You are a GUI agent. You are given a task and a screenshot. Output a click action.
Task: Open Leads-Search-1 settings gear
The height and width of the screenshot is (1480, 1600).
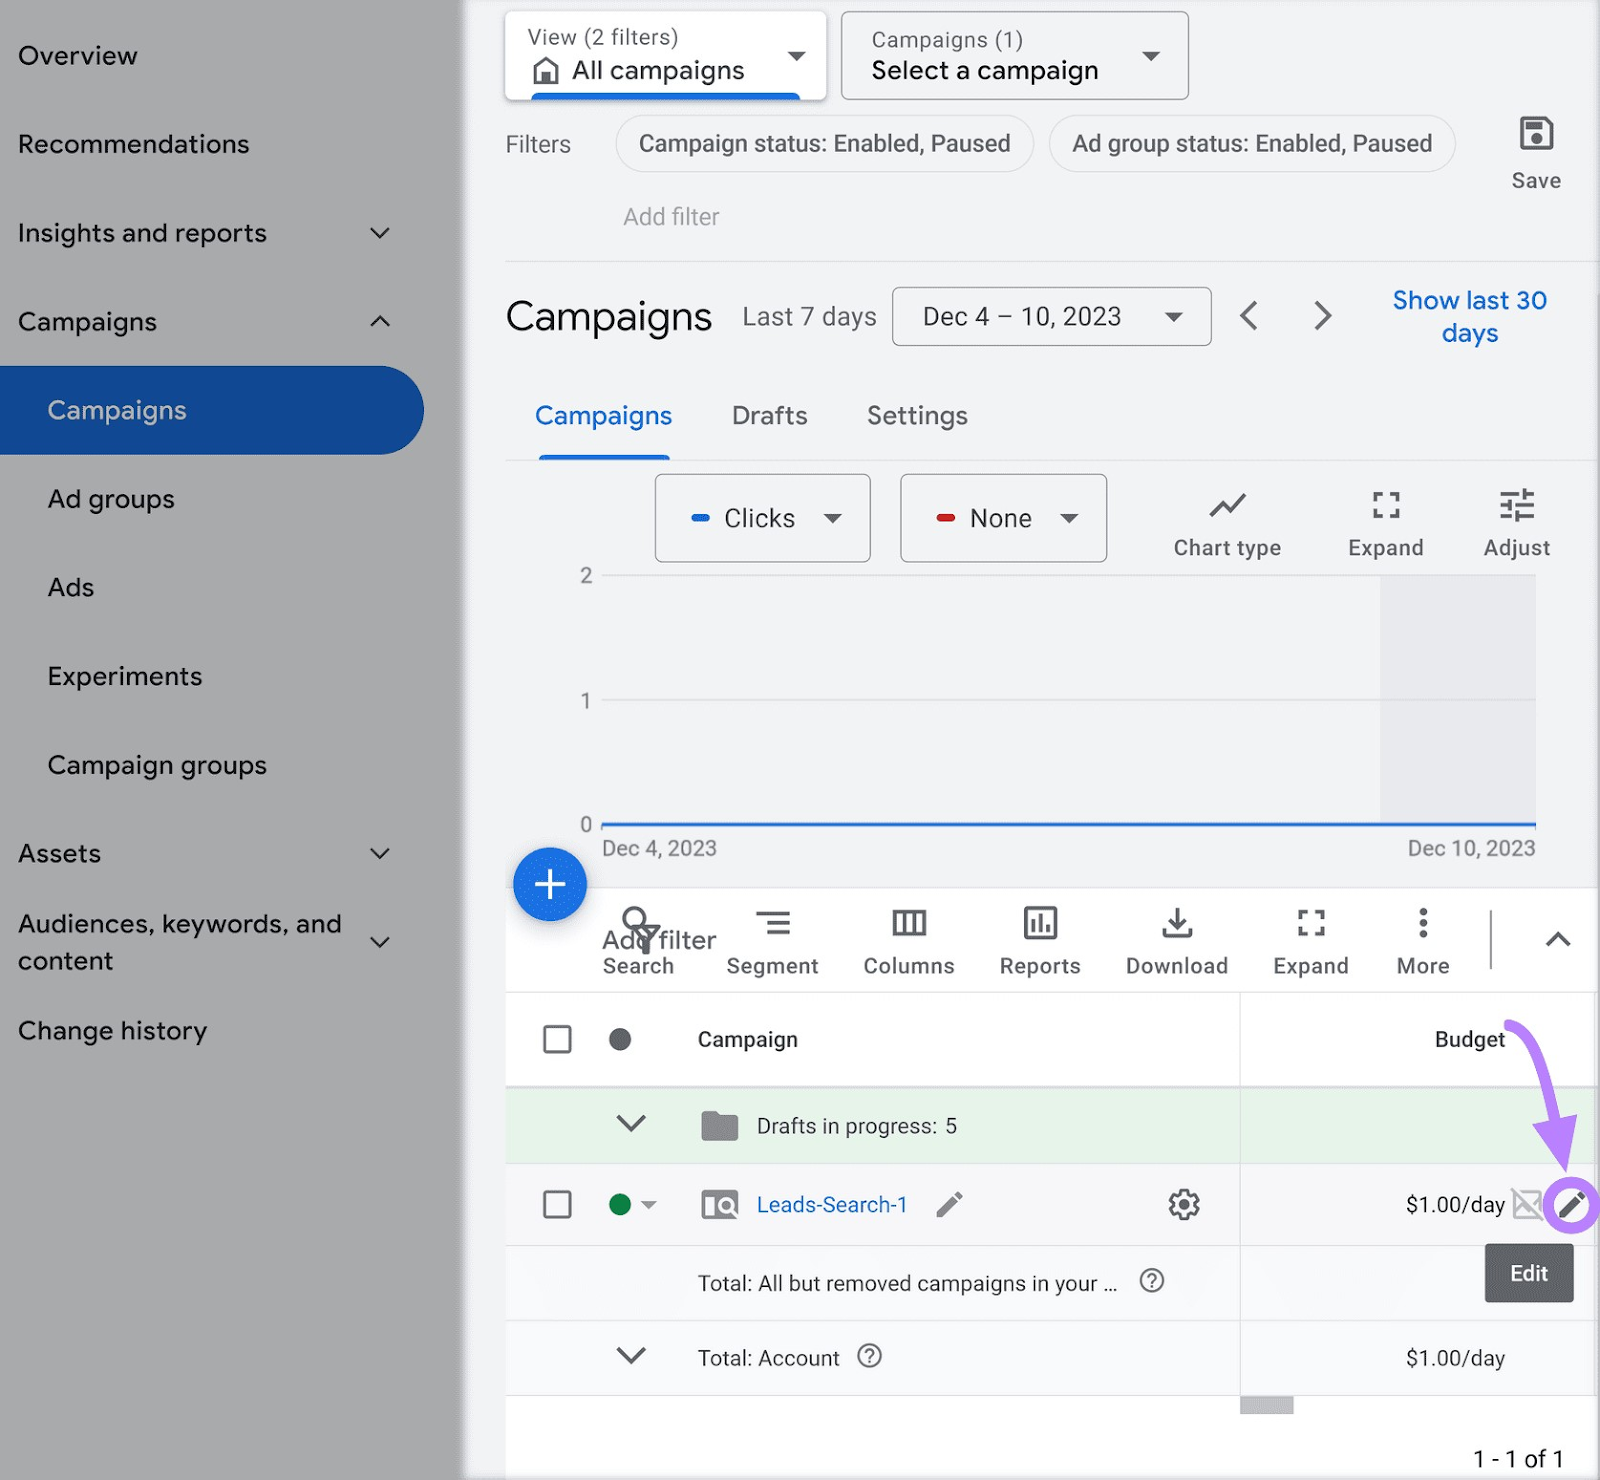pyautogui.click(x=1184, y=1205)
